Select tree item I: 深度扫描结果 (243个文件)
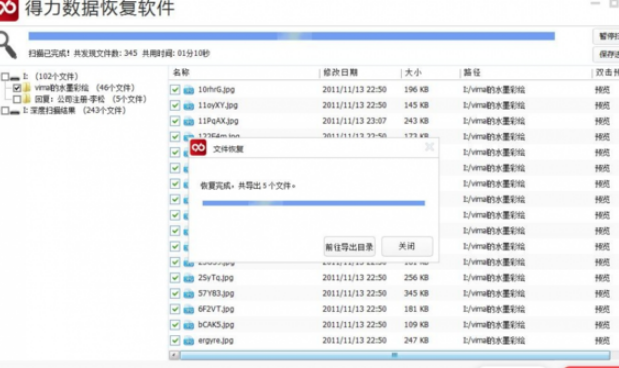The height and width of the screenshot is (368, 619). tap(75, 111)
